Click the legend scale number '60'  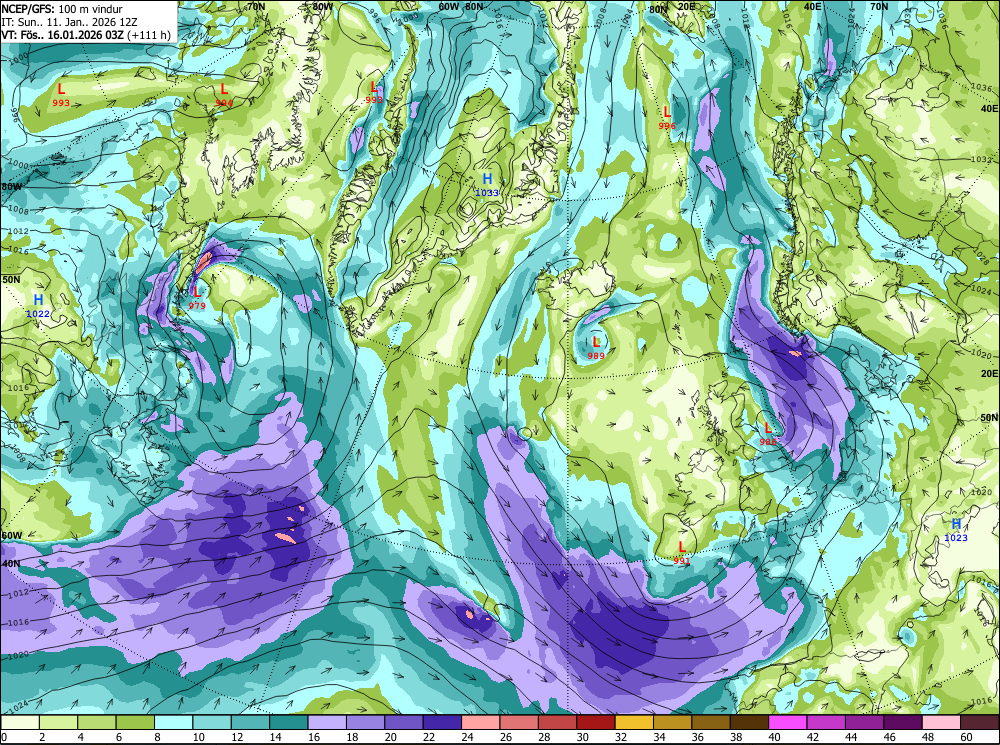[966, 737]
